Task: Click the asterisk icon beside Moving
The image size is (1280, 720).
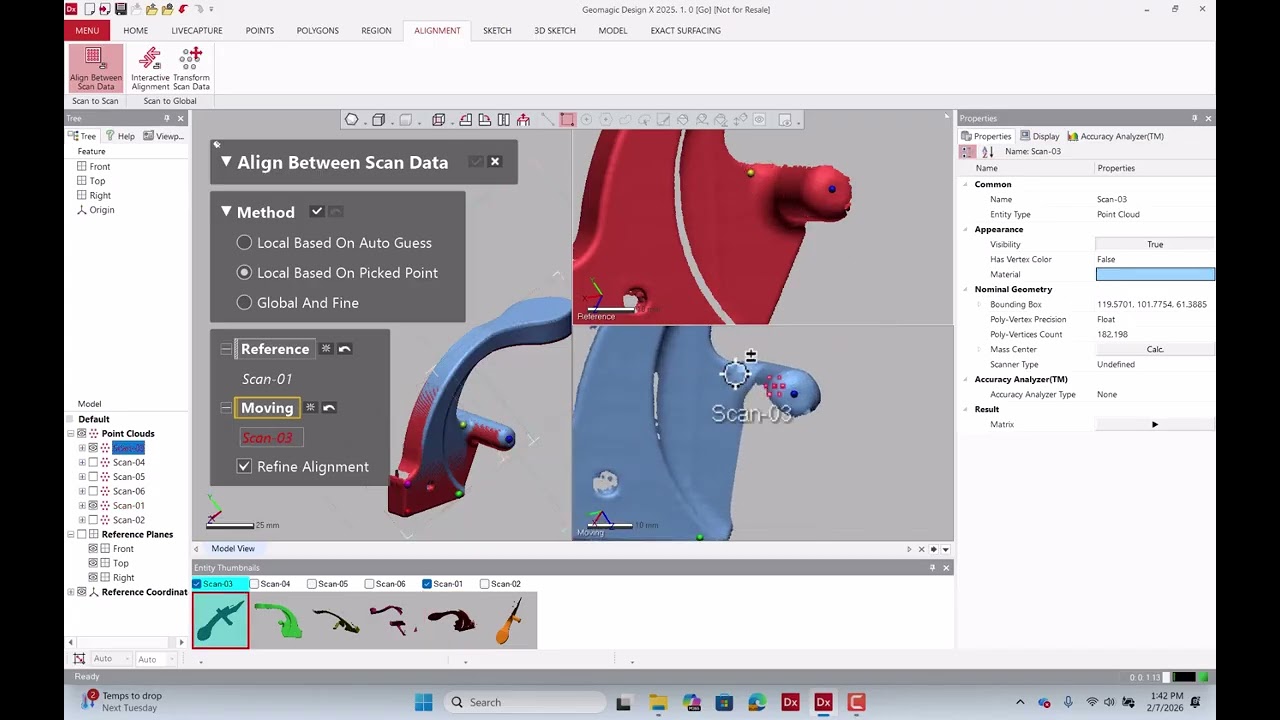Action: (x=310, y=408)
